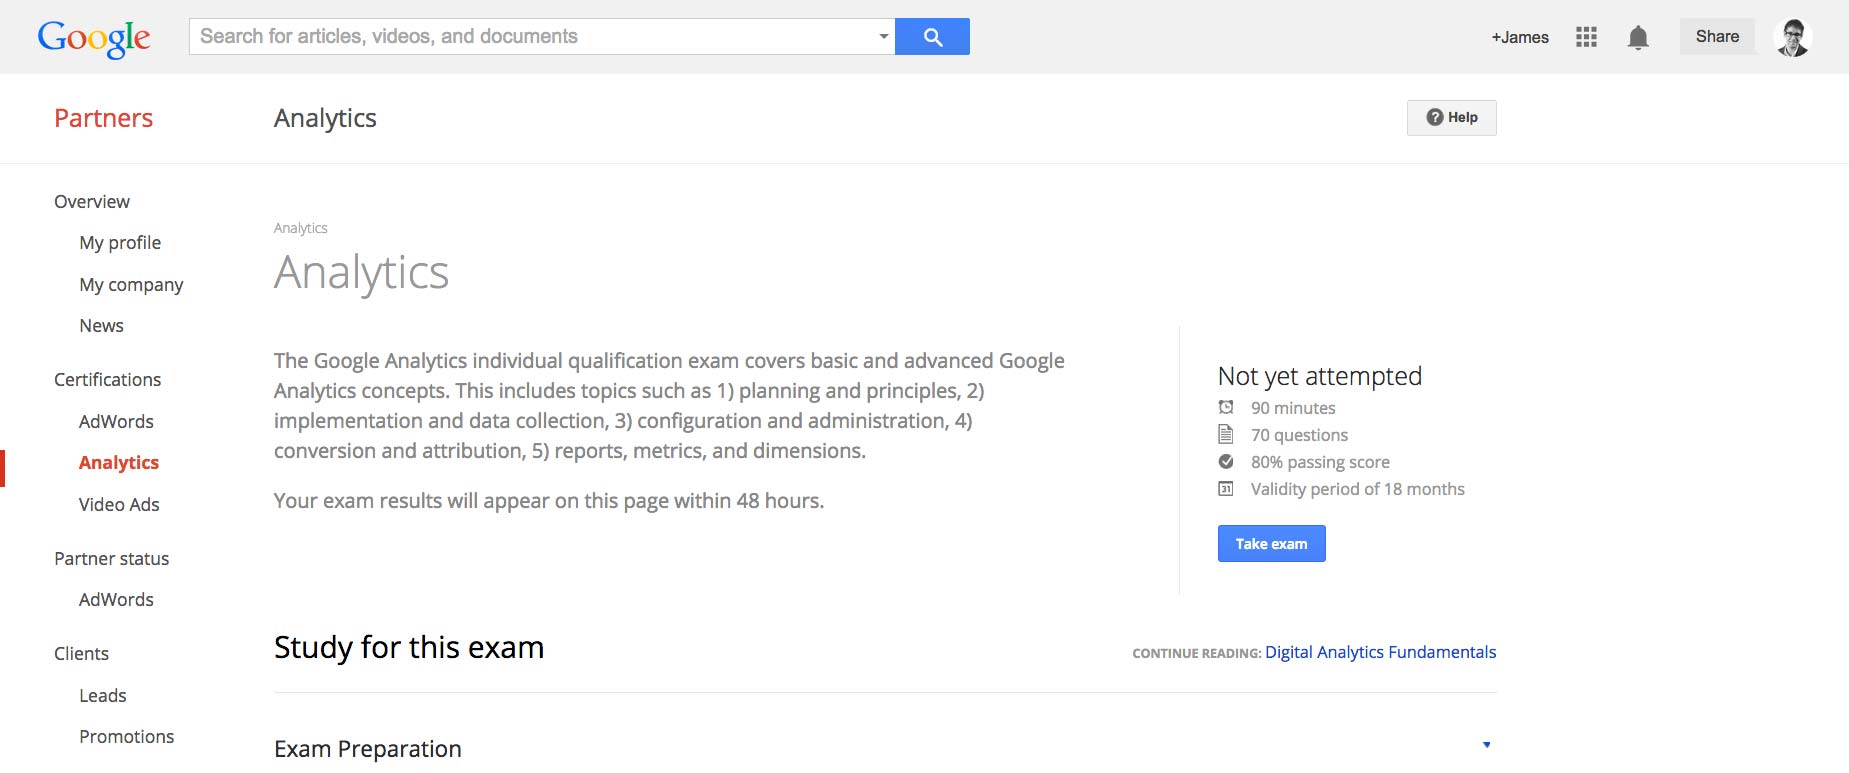Open the Digital Analytics Fundamentals link
The height and width of the screenshot is (773, 1849).
coord(1381,652)
